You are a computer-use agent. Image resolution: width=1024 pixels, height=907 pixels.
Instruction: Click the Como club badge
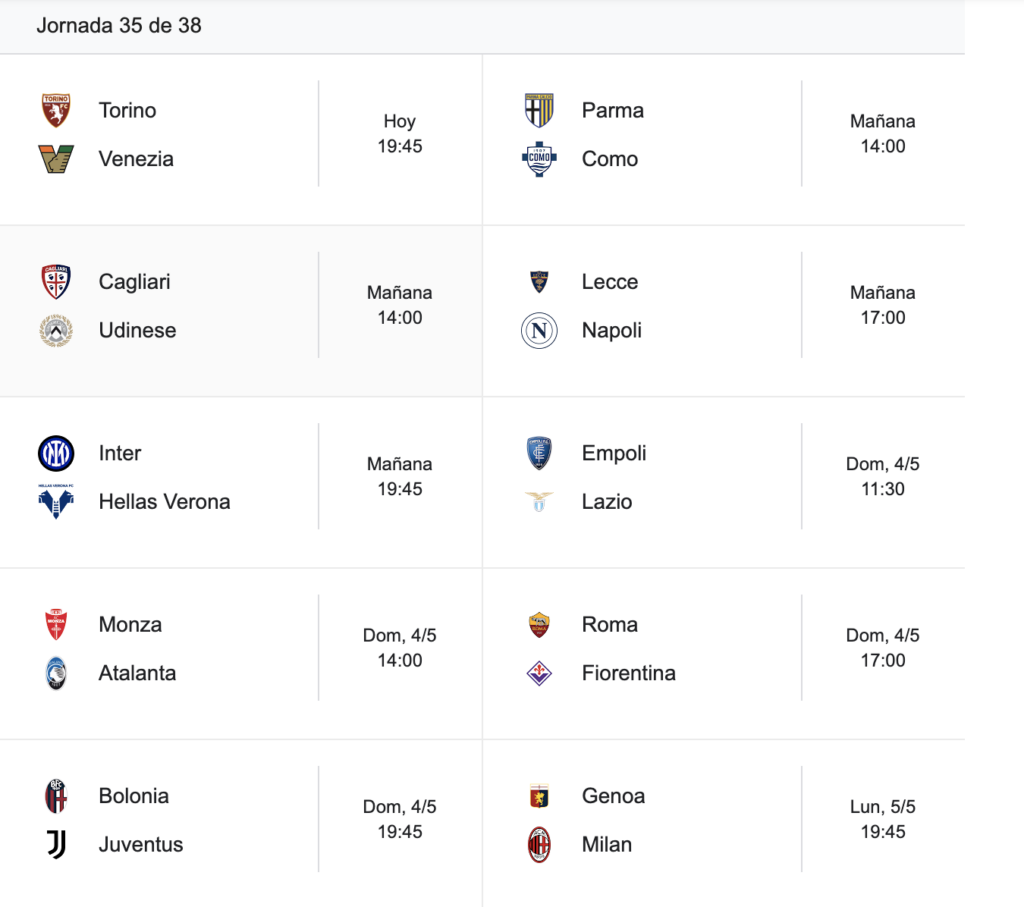pyautogui.click(x=539, y=159)
